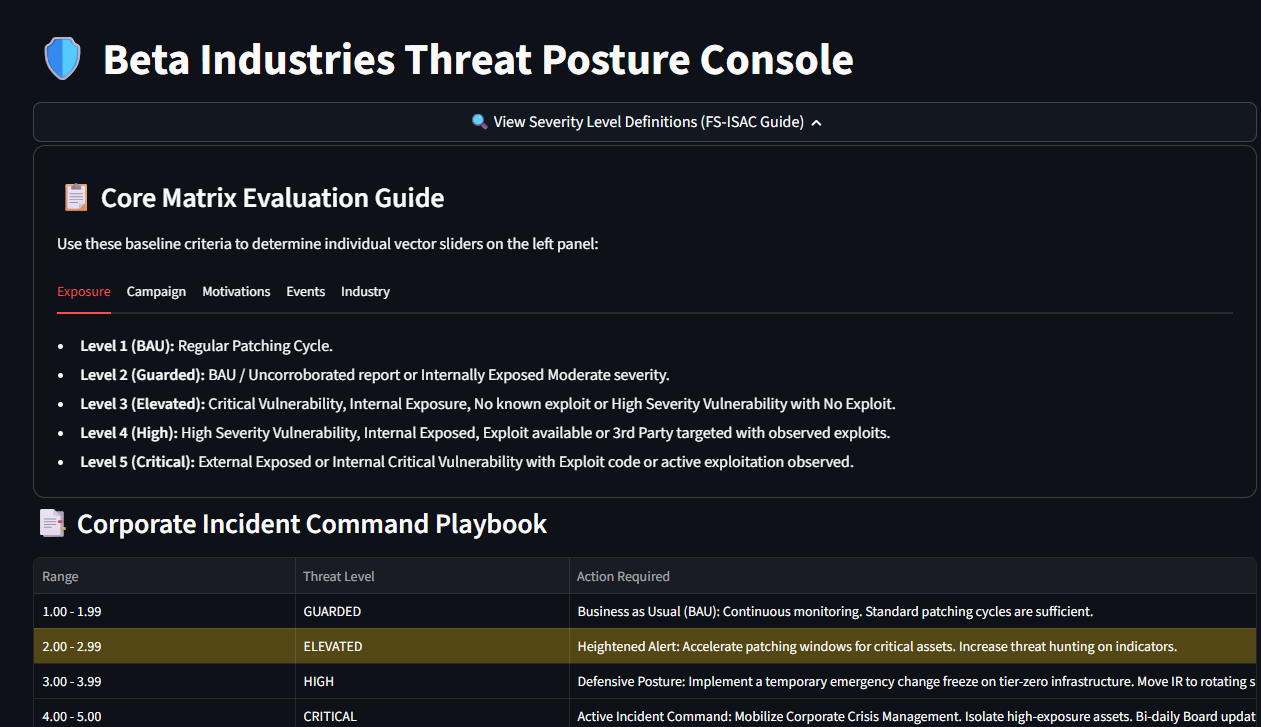Click the HIGH threat level cell
Viewport: 1261px width, 727px height.
tap(432, 681)
